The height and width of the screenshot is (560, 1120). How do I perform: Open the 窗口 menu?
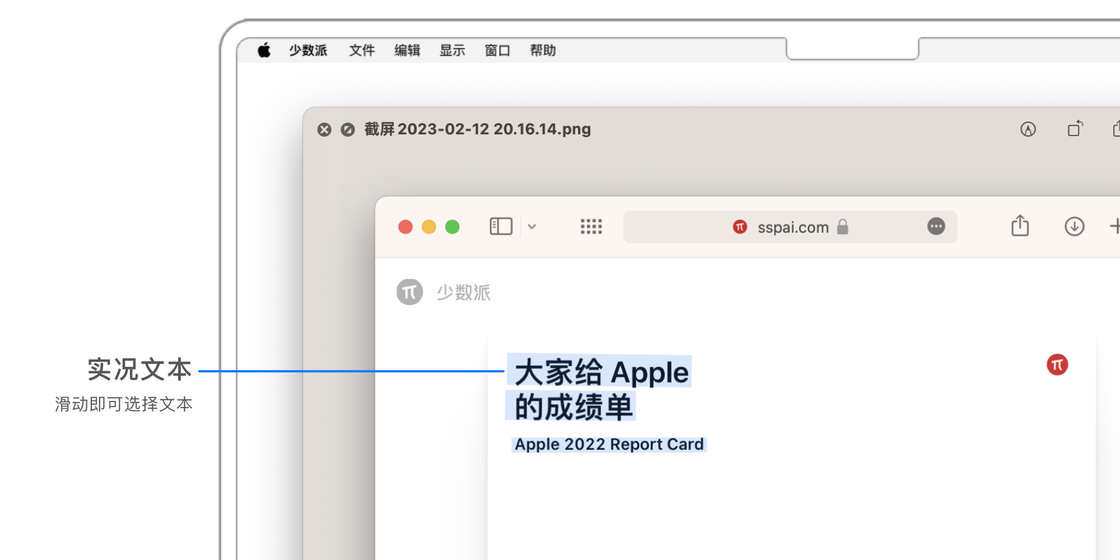pyautogui.click(x=497, y=51)
